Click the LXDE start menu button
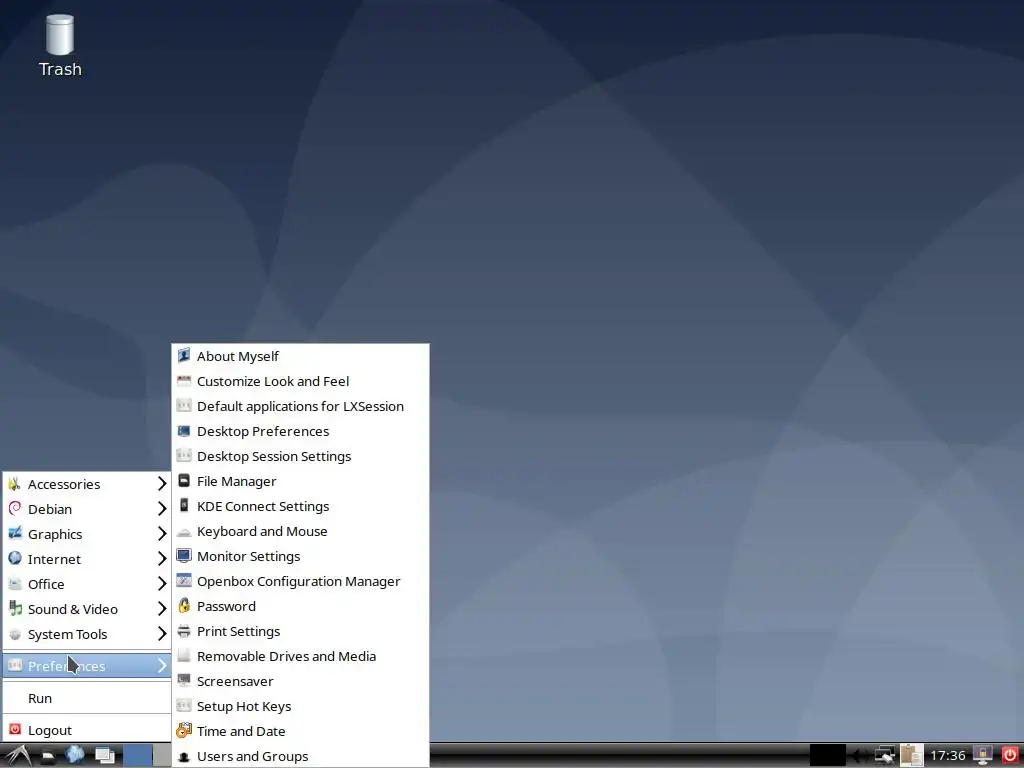The height and width of the screenshot is (768, 1024). (x=17, y=756)
